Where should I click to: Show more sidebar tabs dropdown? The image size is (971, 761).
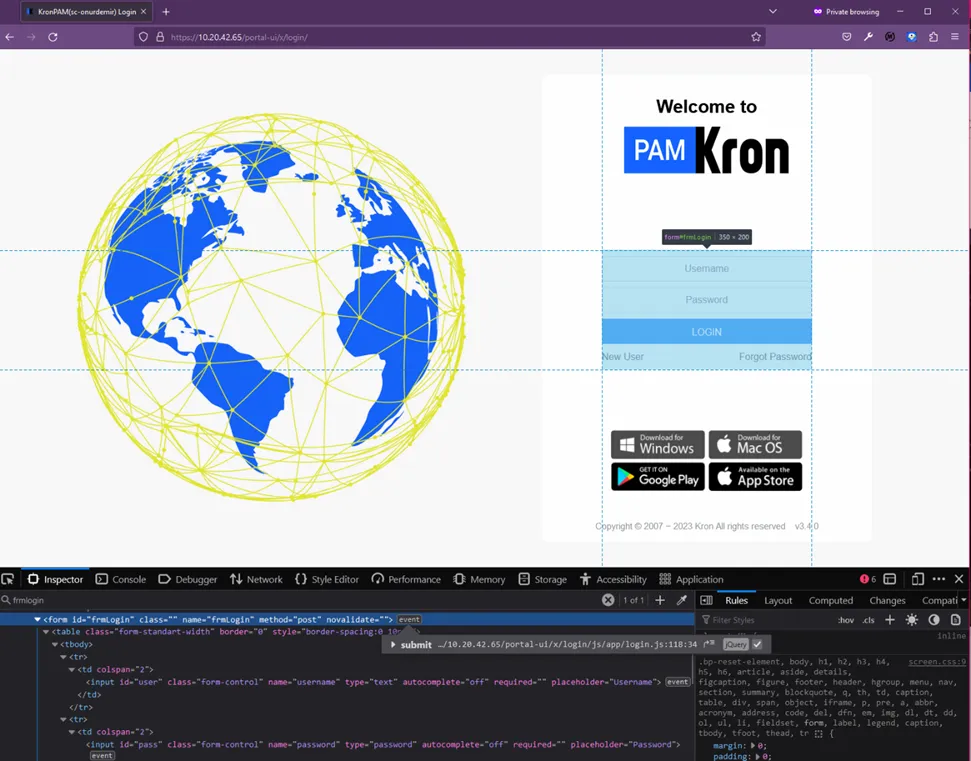click(x=964, y=600)
